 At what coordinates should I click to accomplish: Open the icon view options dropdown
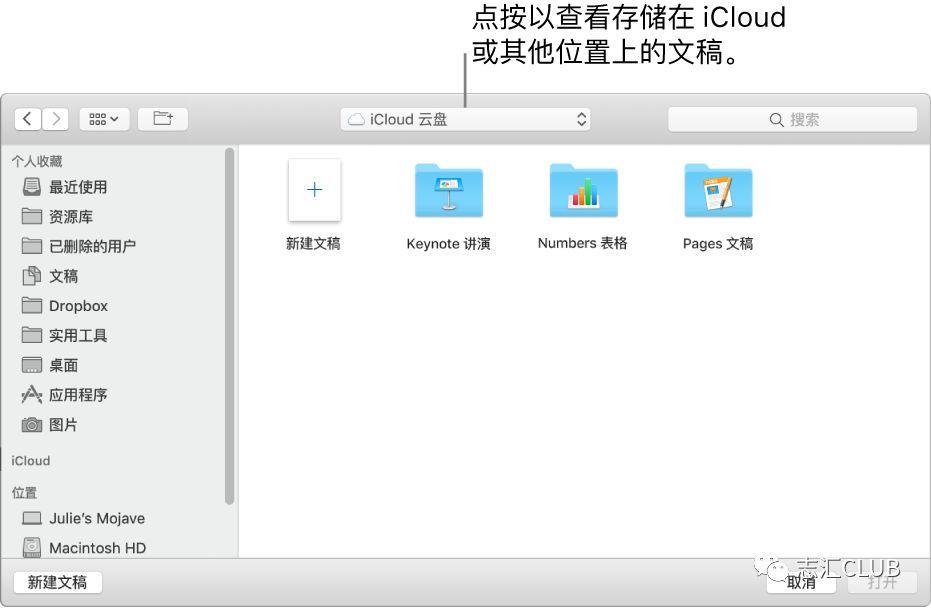point(104,119)
